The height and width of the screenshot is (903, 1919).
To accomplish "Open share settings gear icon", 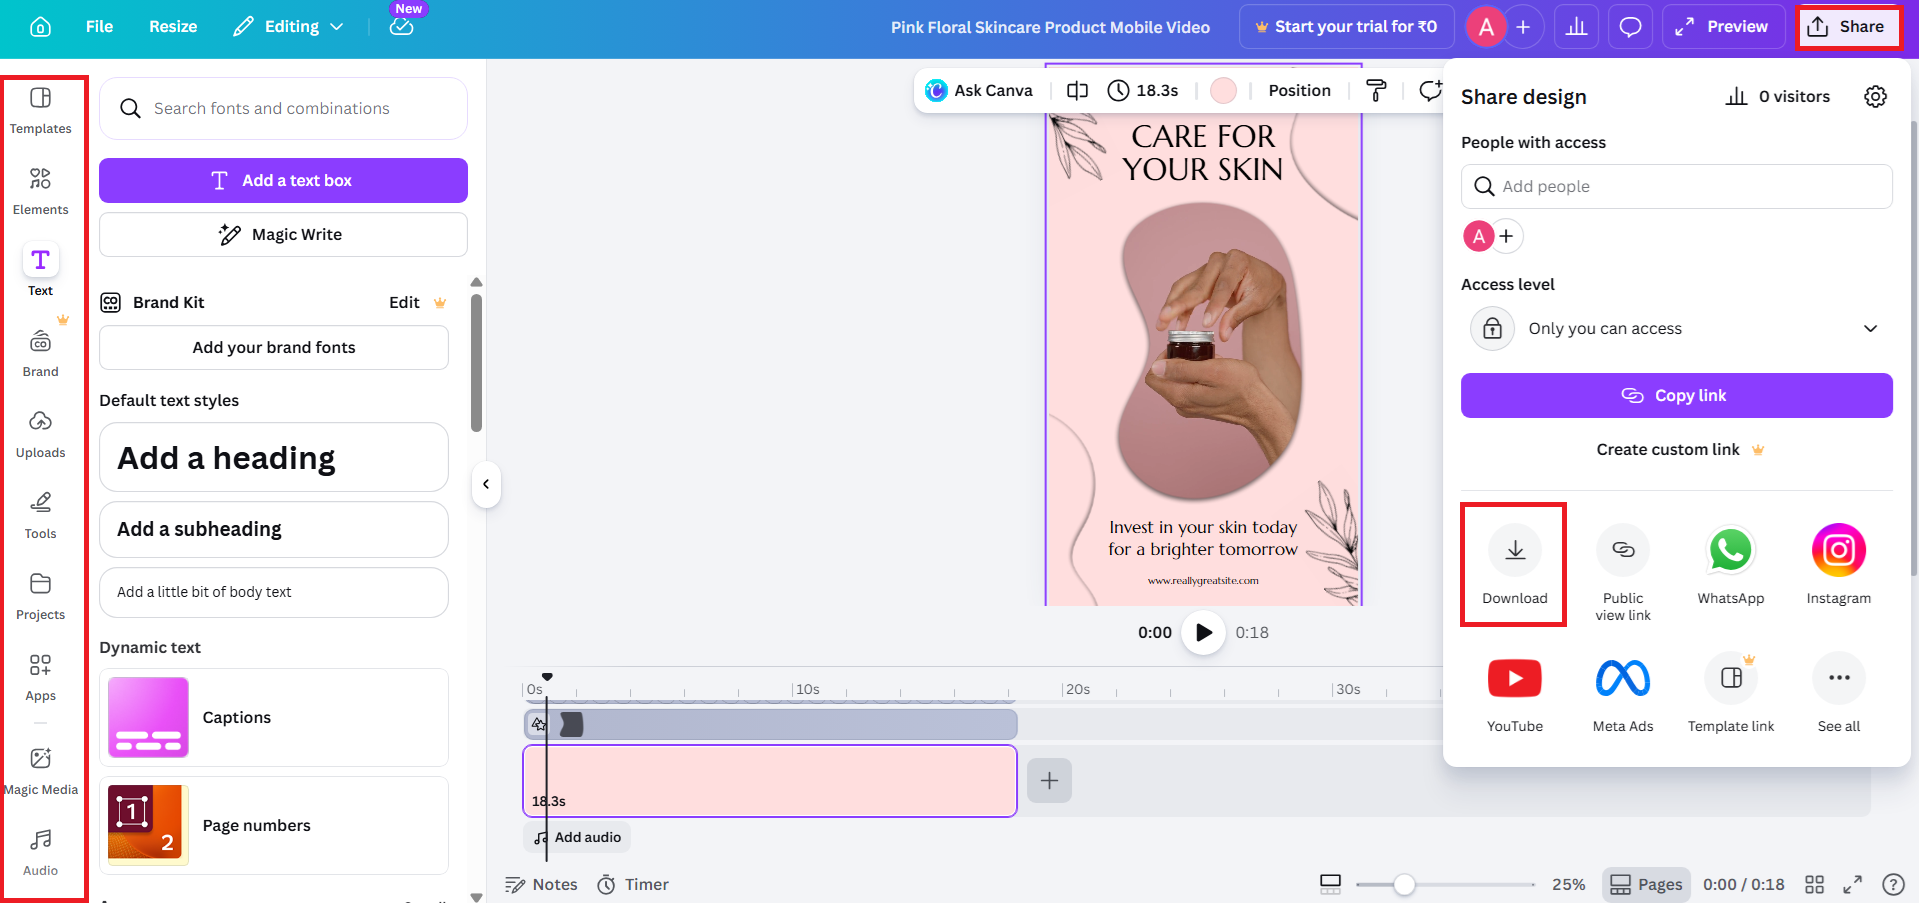I will pos(1875,96).
